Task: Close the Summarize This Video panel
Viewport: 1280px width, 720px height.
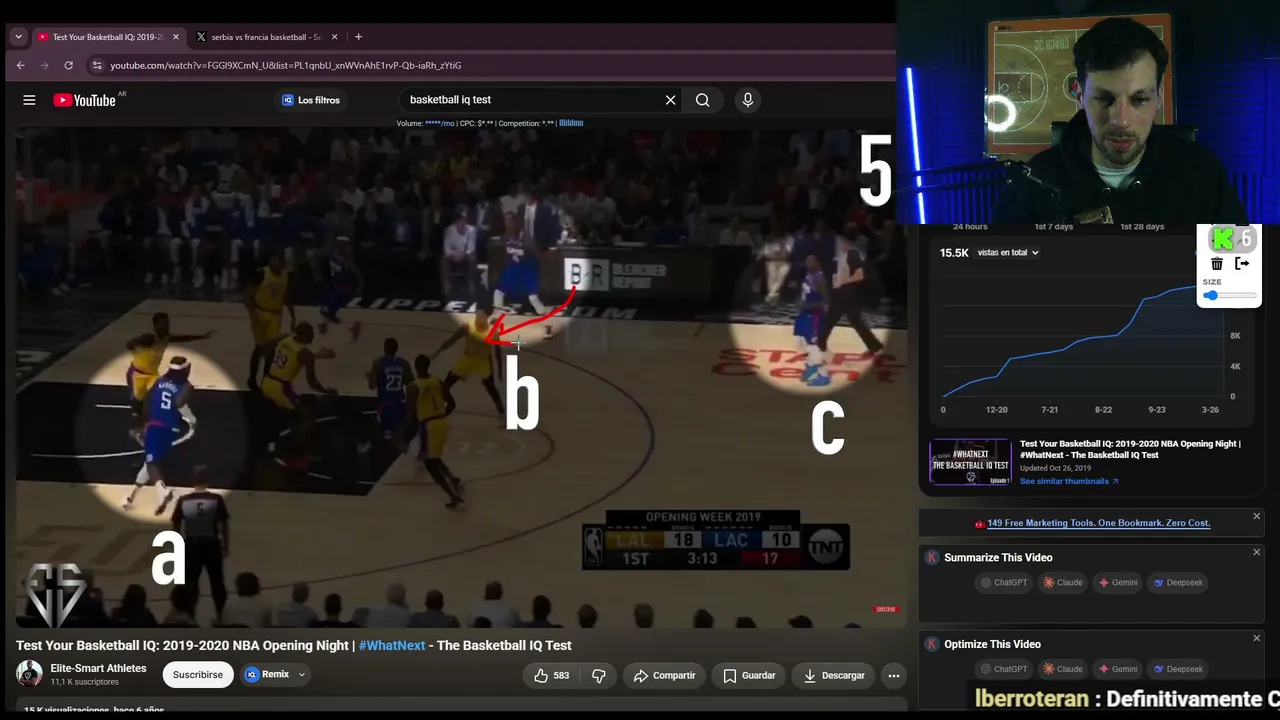Action: pyautogui.click(x=1257, y=551)
